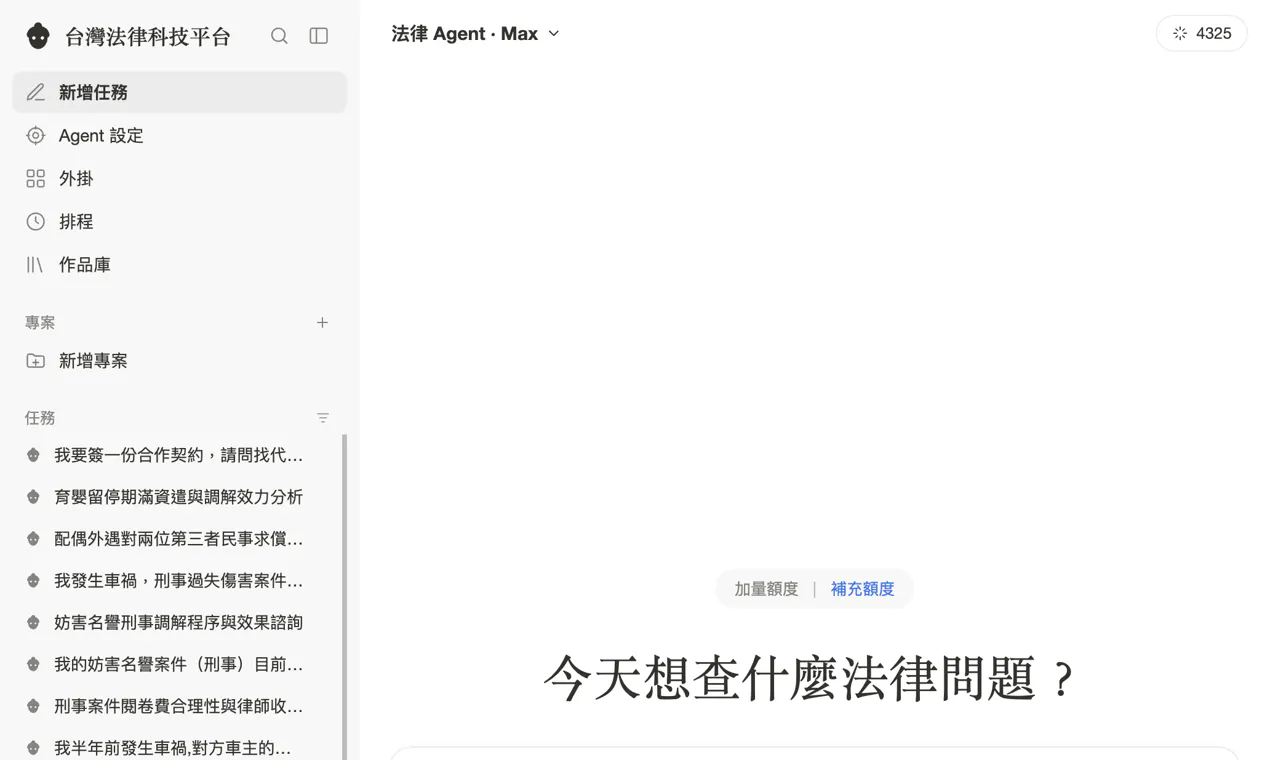Screen dimensions: 1270x760
Task: Click icon of 育嬰留停期滿資遣 task
Action: click(x=33, y=497)
